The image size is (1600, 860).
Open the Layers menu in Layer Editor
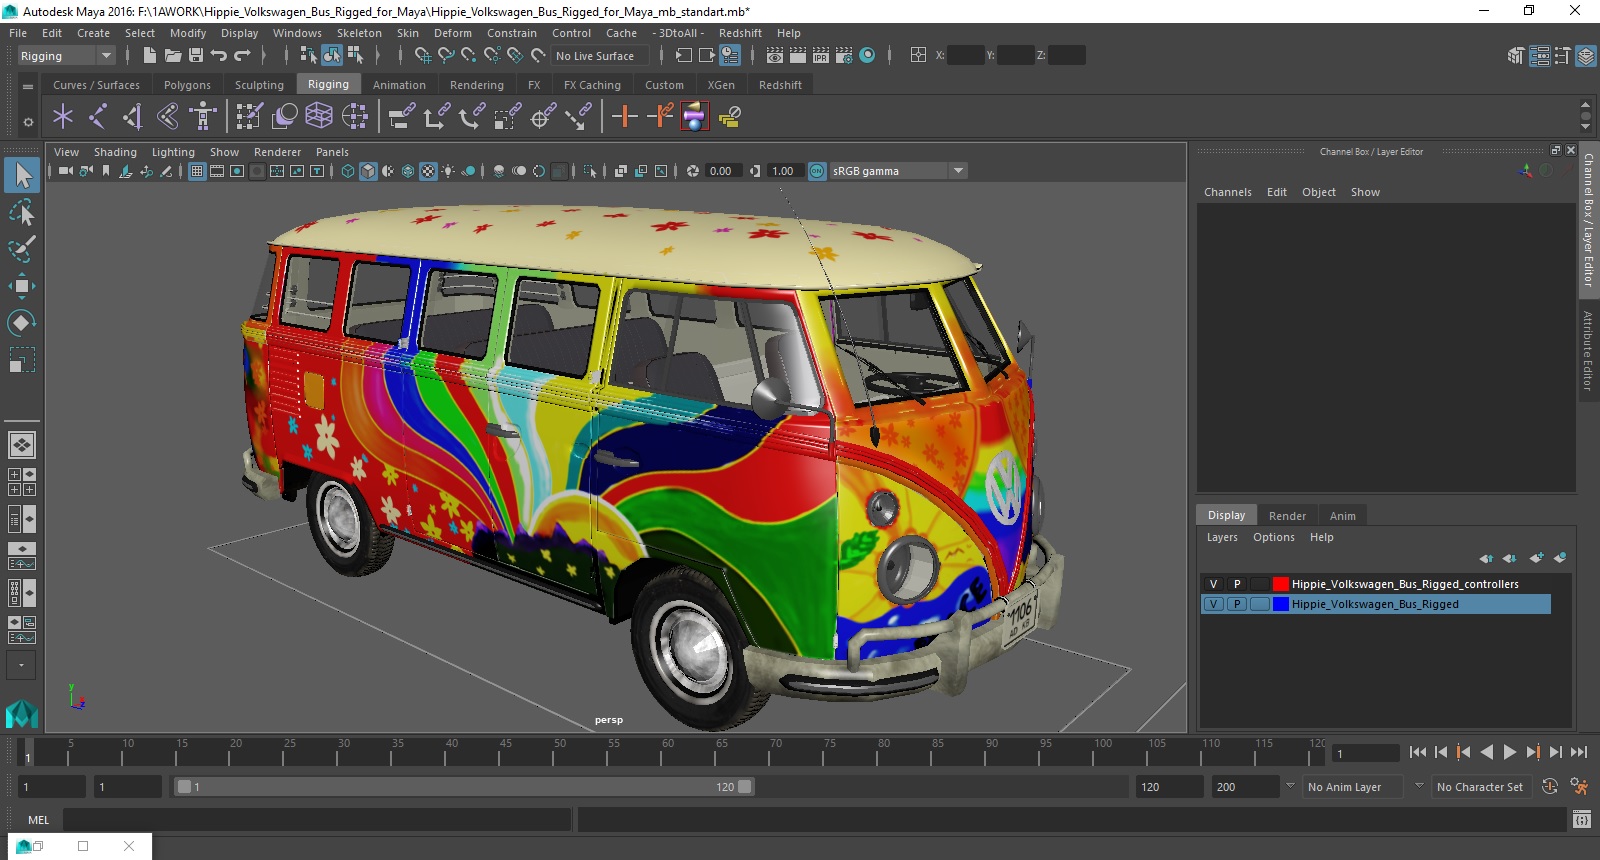click(1222, 537)
